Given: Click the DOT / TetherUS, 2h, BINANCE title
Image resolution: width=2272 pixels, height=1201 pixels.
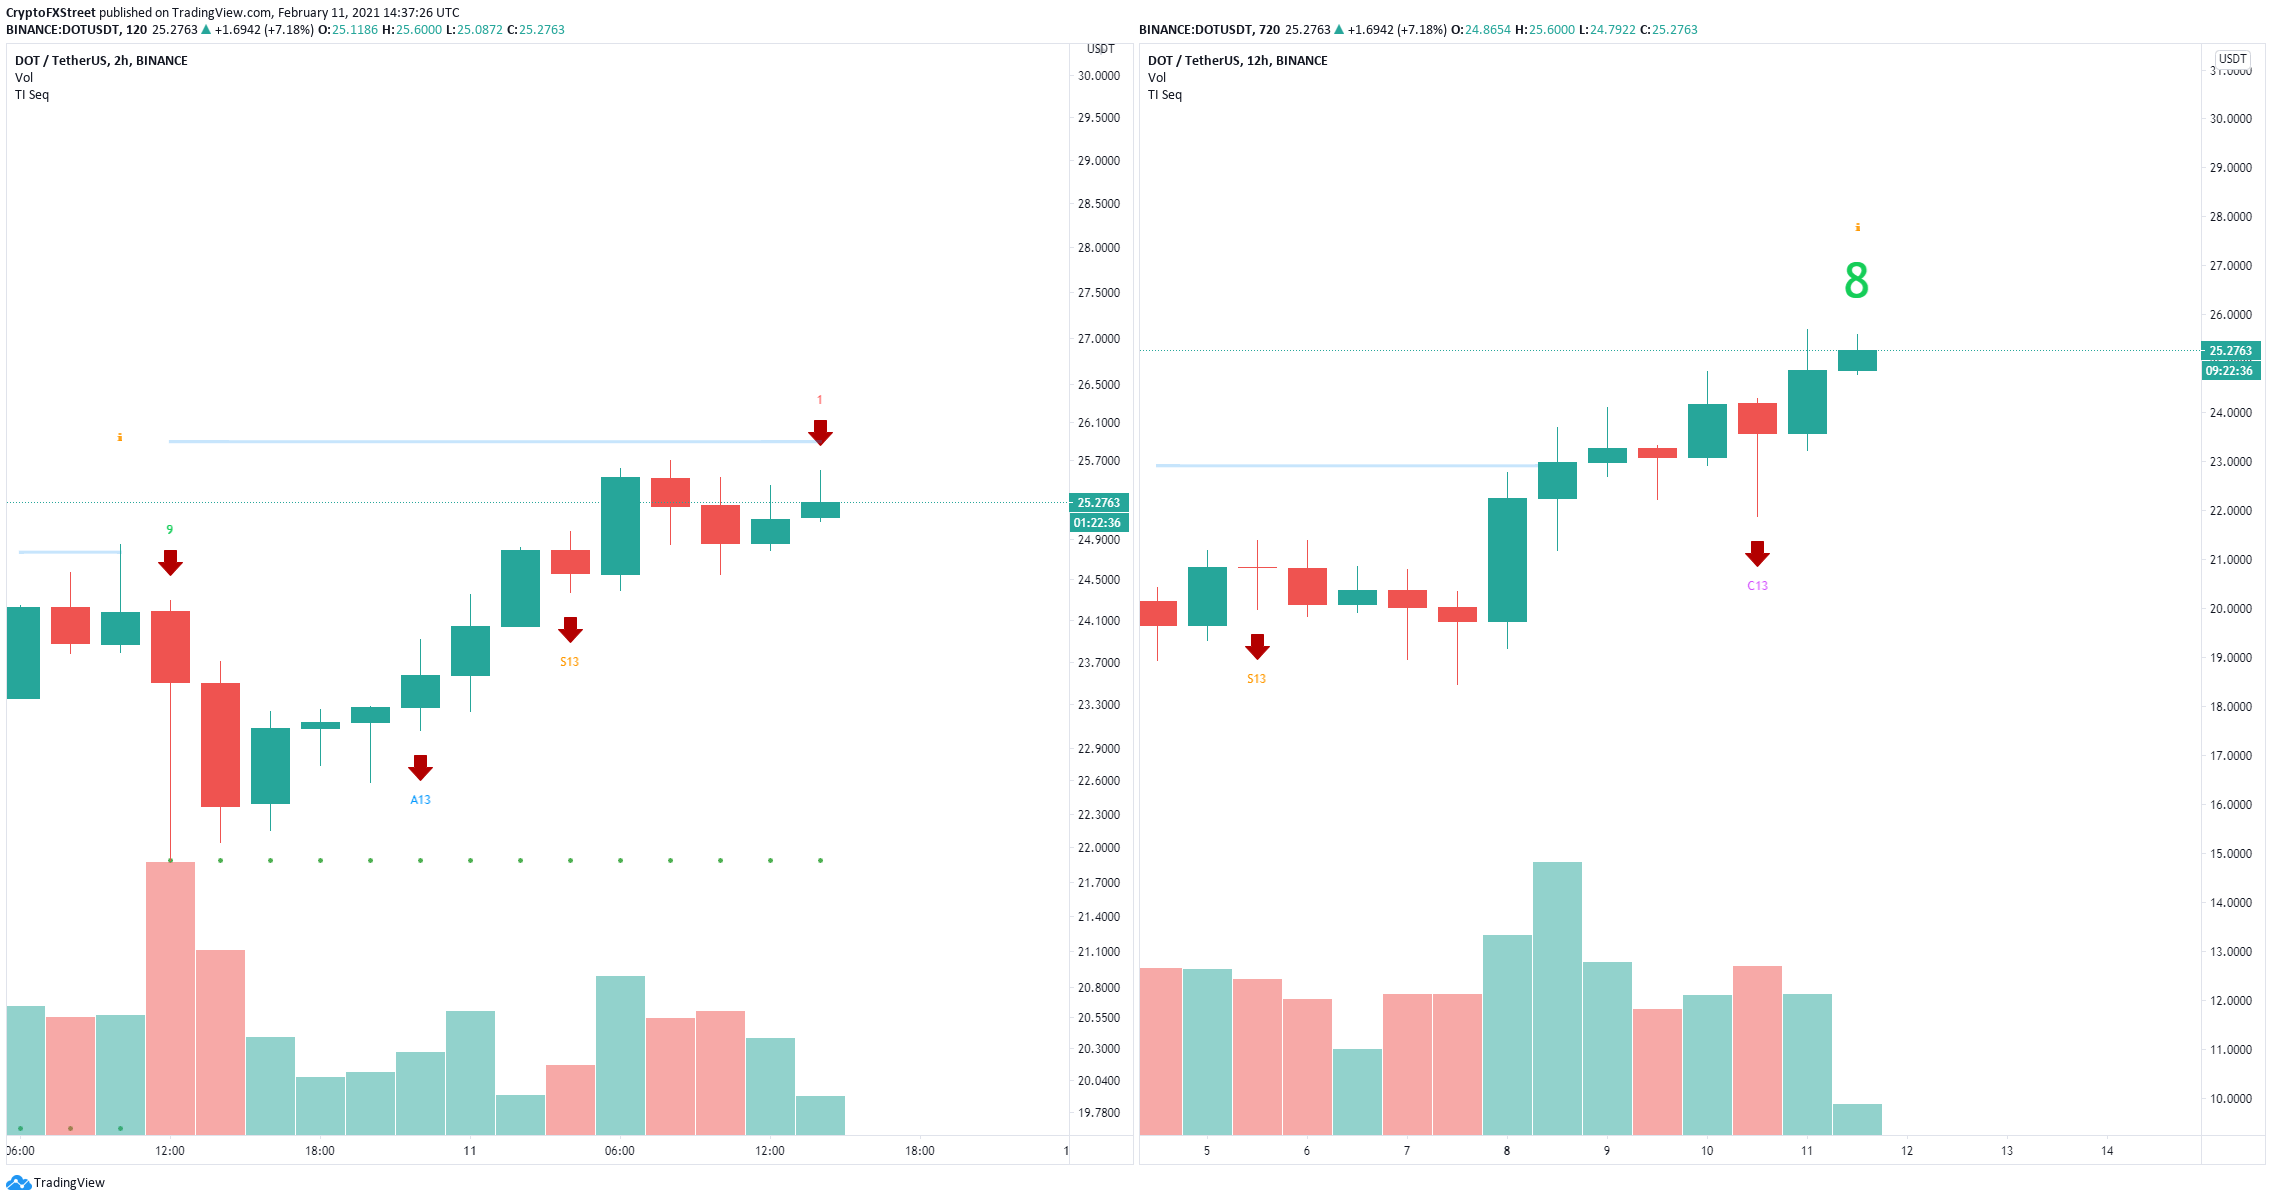Looking at the screenshot, I should (101, 61).
